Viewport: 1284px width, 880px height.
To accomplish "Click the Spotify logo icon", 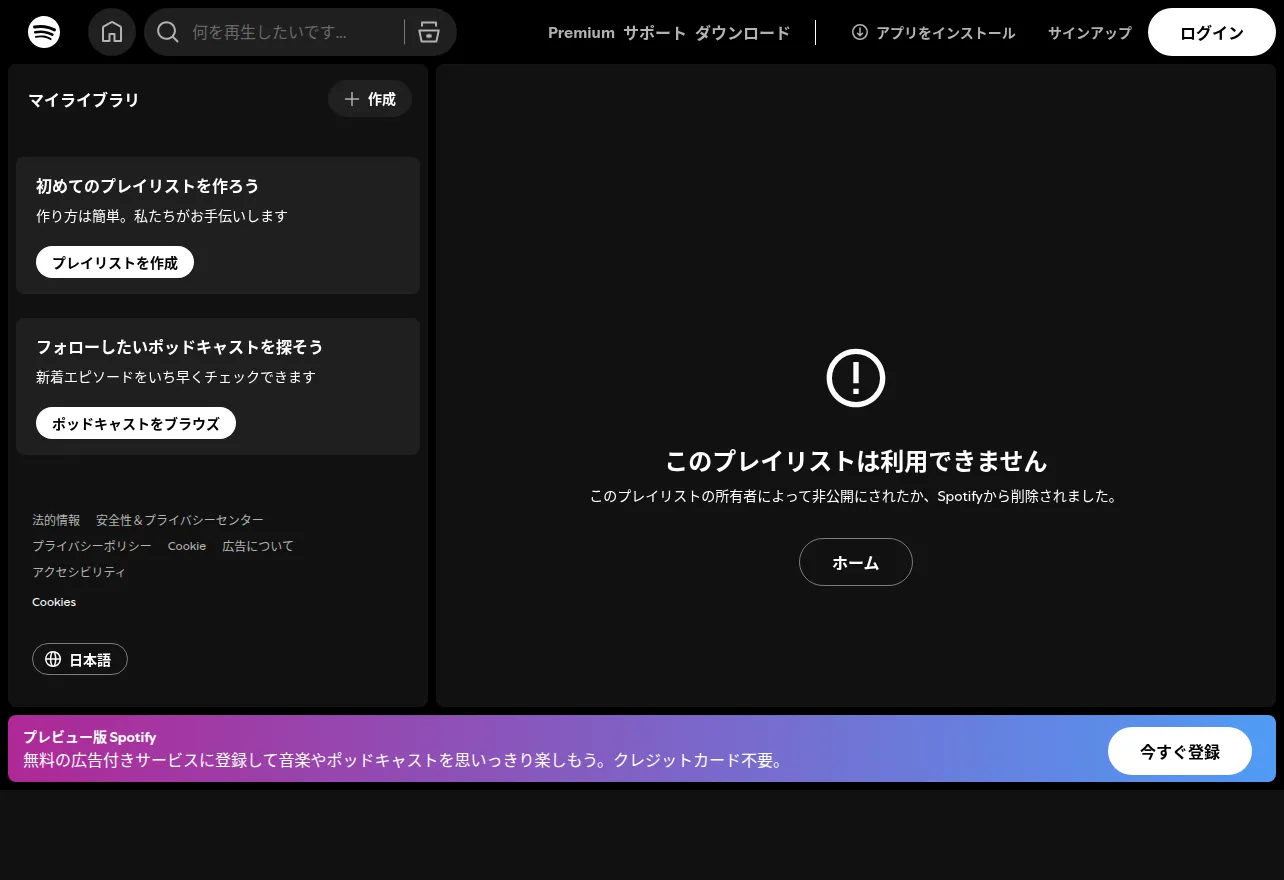I will pyautogui.click(x=44, y=32).
